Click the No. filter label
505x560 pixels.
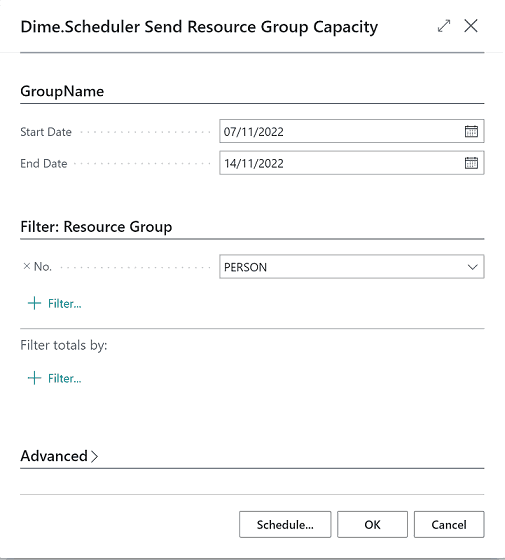42,266
